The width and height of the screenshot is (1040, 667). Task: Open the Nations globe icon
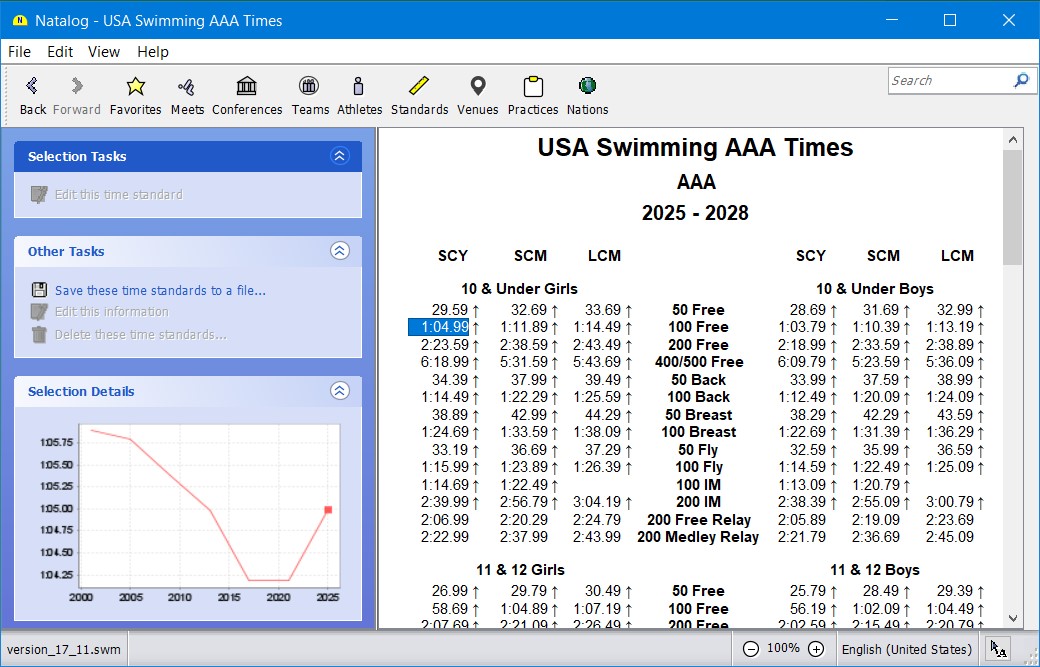point(587,87)
